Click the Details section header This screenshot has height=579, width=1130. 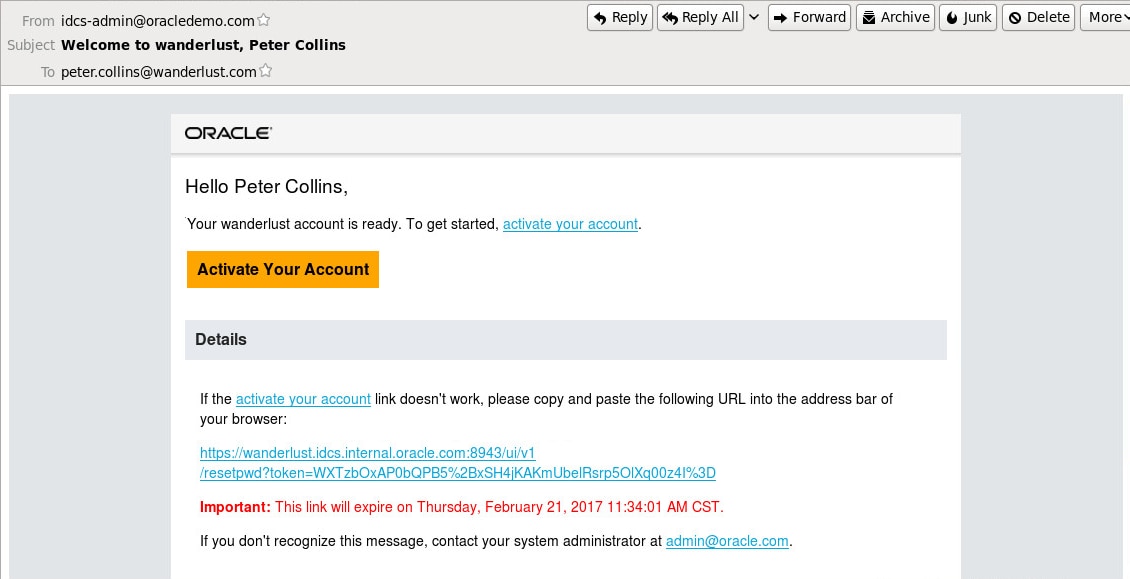pyautogui.click(x=221, y=339)
